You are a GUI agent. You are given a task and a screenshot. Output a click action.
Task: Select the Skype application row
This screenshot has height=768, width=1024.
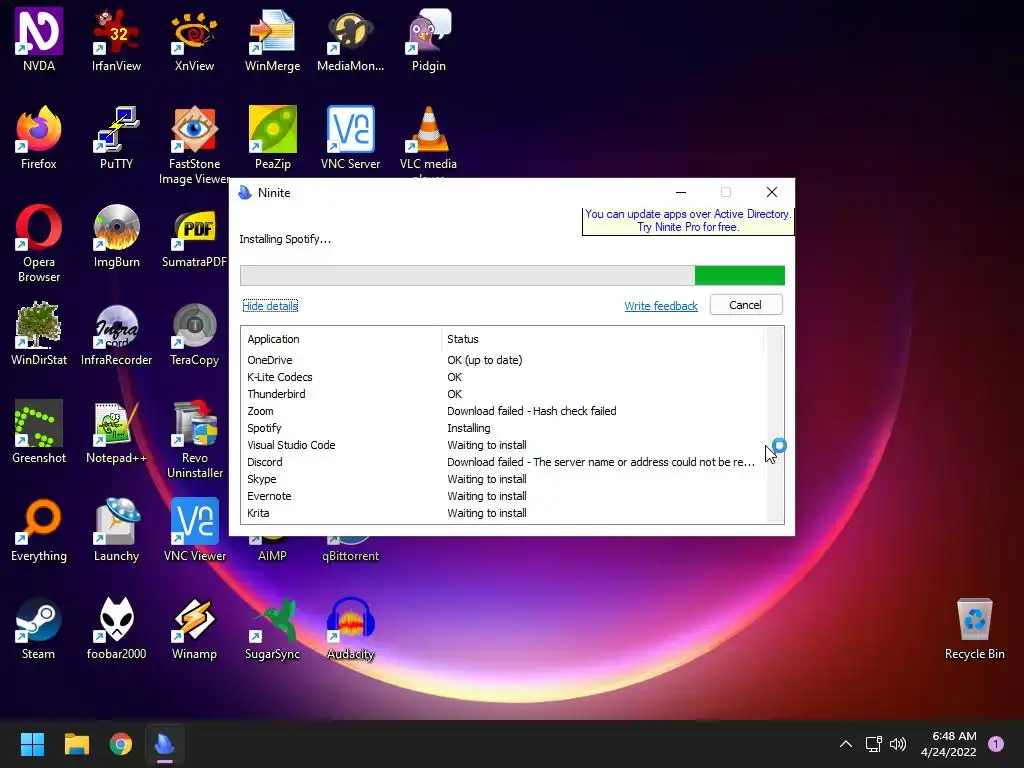(502, 479)
